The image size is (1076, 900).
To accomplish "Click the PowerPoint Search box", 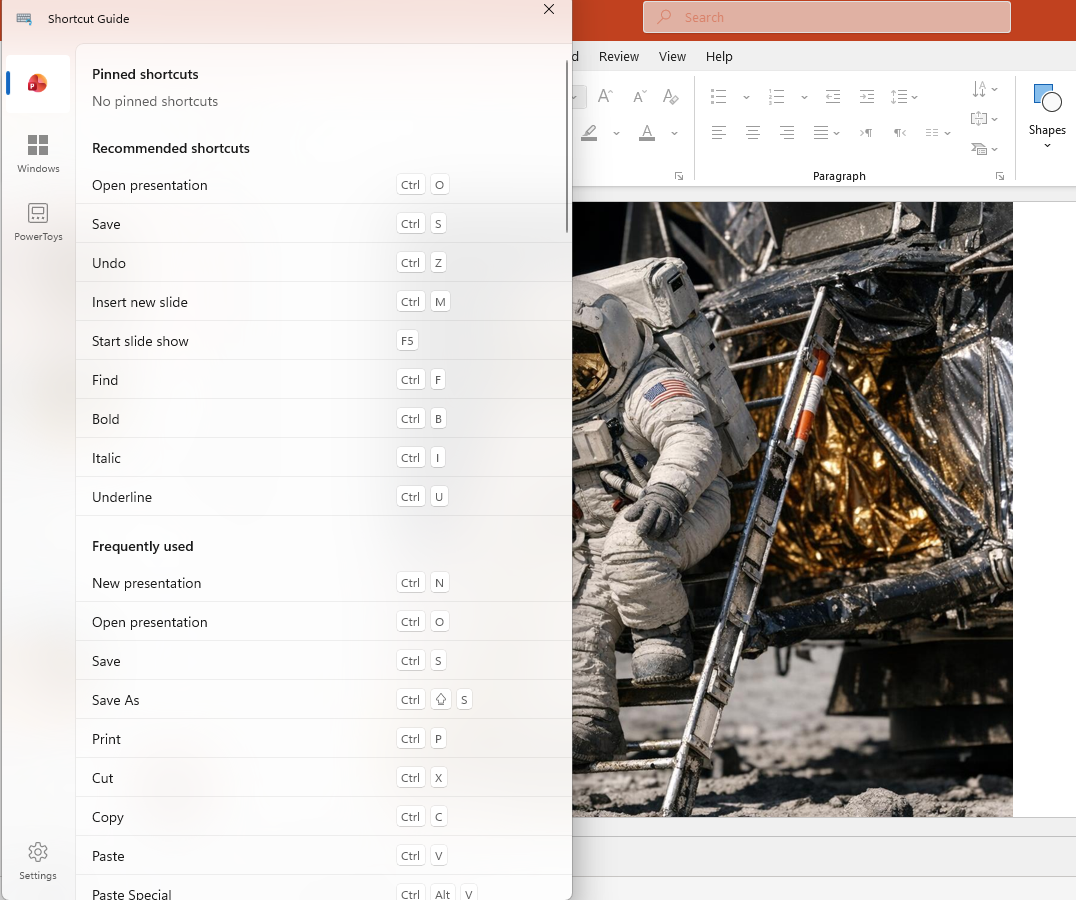I will [x=826, y=17].
